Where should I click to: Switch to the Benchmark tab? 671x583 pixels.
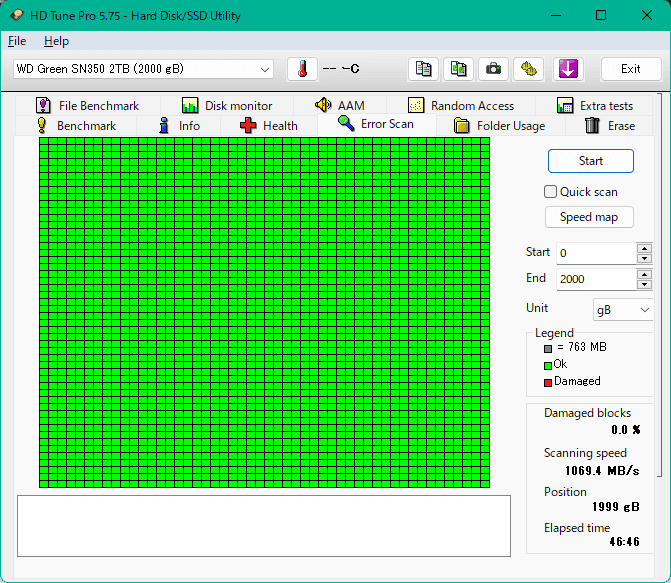coord(76,126)
